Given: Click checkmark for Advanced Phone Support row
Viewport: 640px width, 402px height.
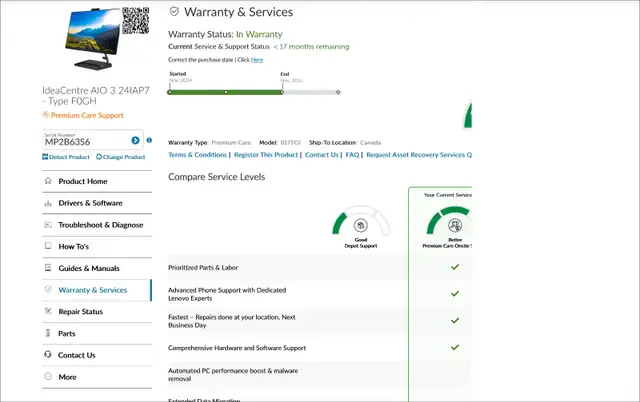Looking at the screenshot, I should click(455, 293).
